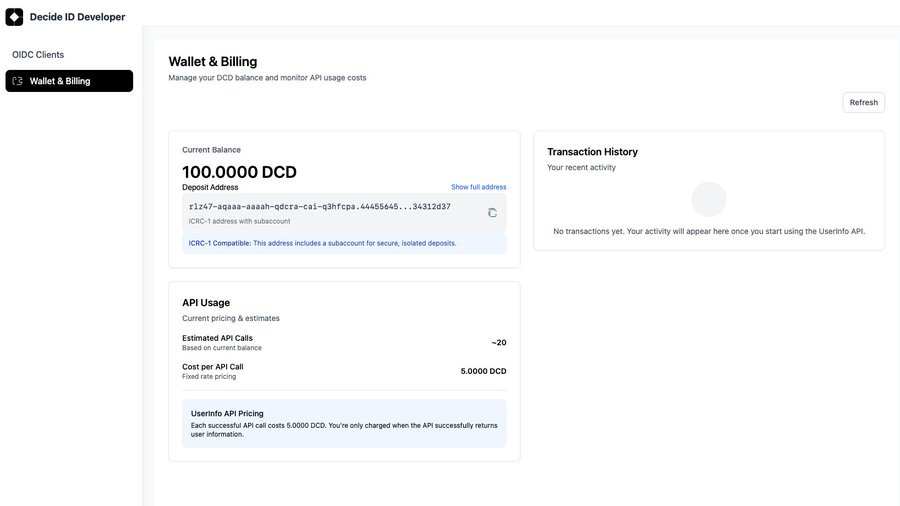900x506 pixels.
Task: Click the Your recent activity subtitle
Action: point(581,168)
